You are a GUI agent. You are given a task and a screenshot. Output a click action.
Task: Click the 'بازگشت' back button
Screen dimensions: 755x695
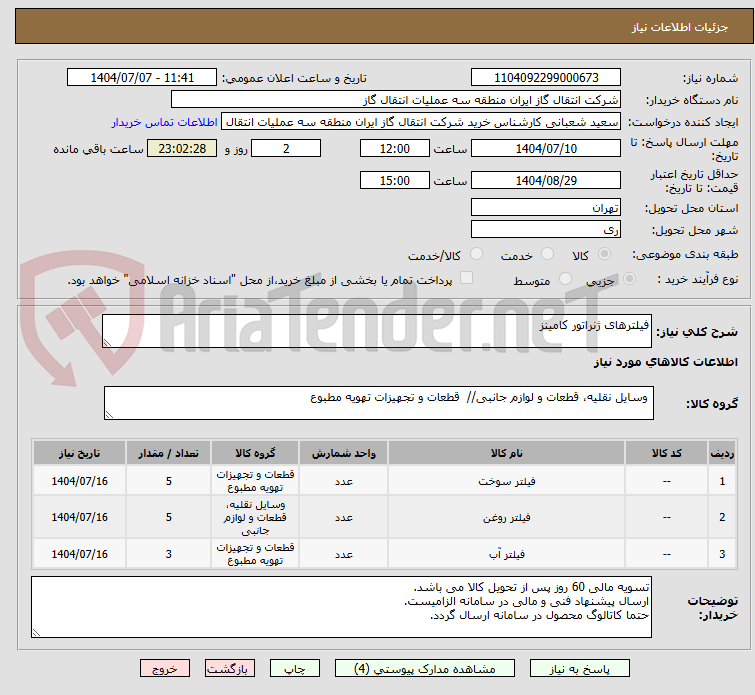(x=231, y=668)
